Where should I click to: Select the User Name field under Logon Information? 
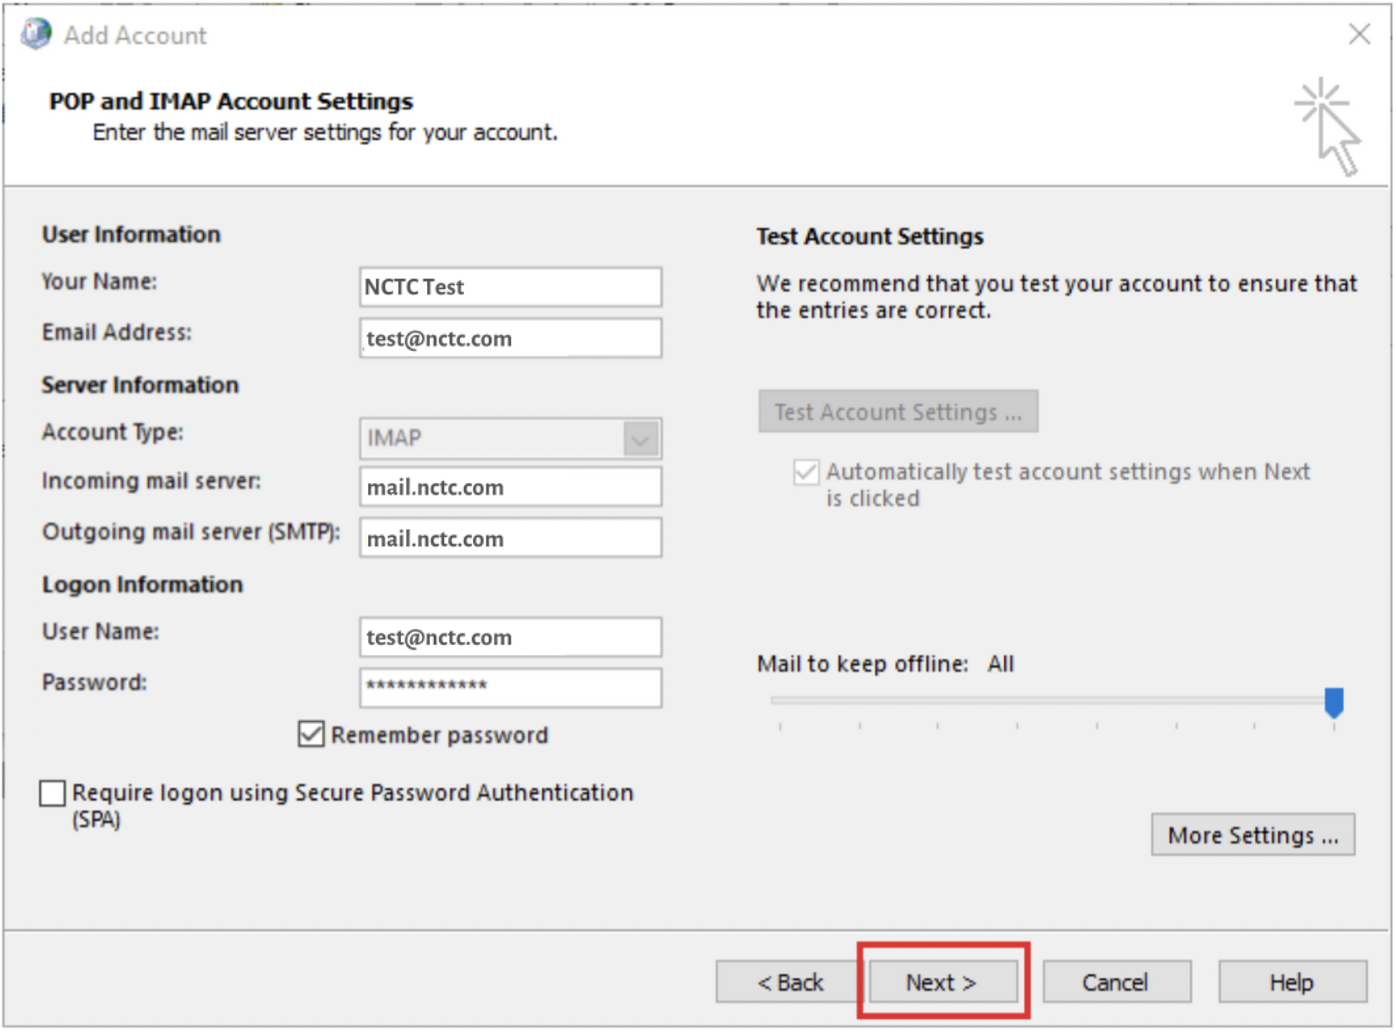click(x=510, y=637)
